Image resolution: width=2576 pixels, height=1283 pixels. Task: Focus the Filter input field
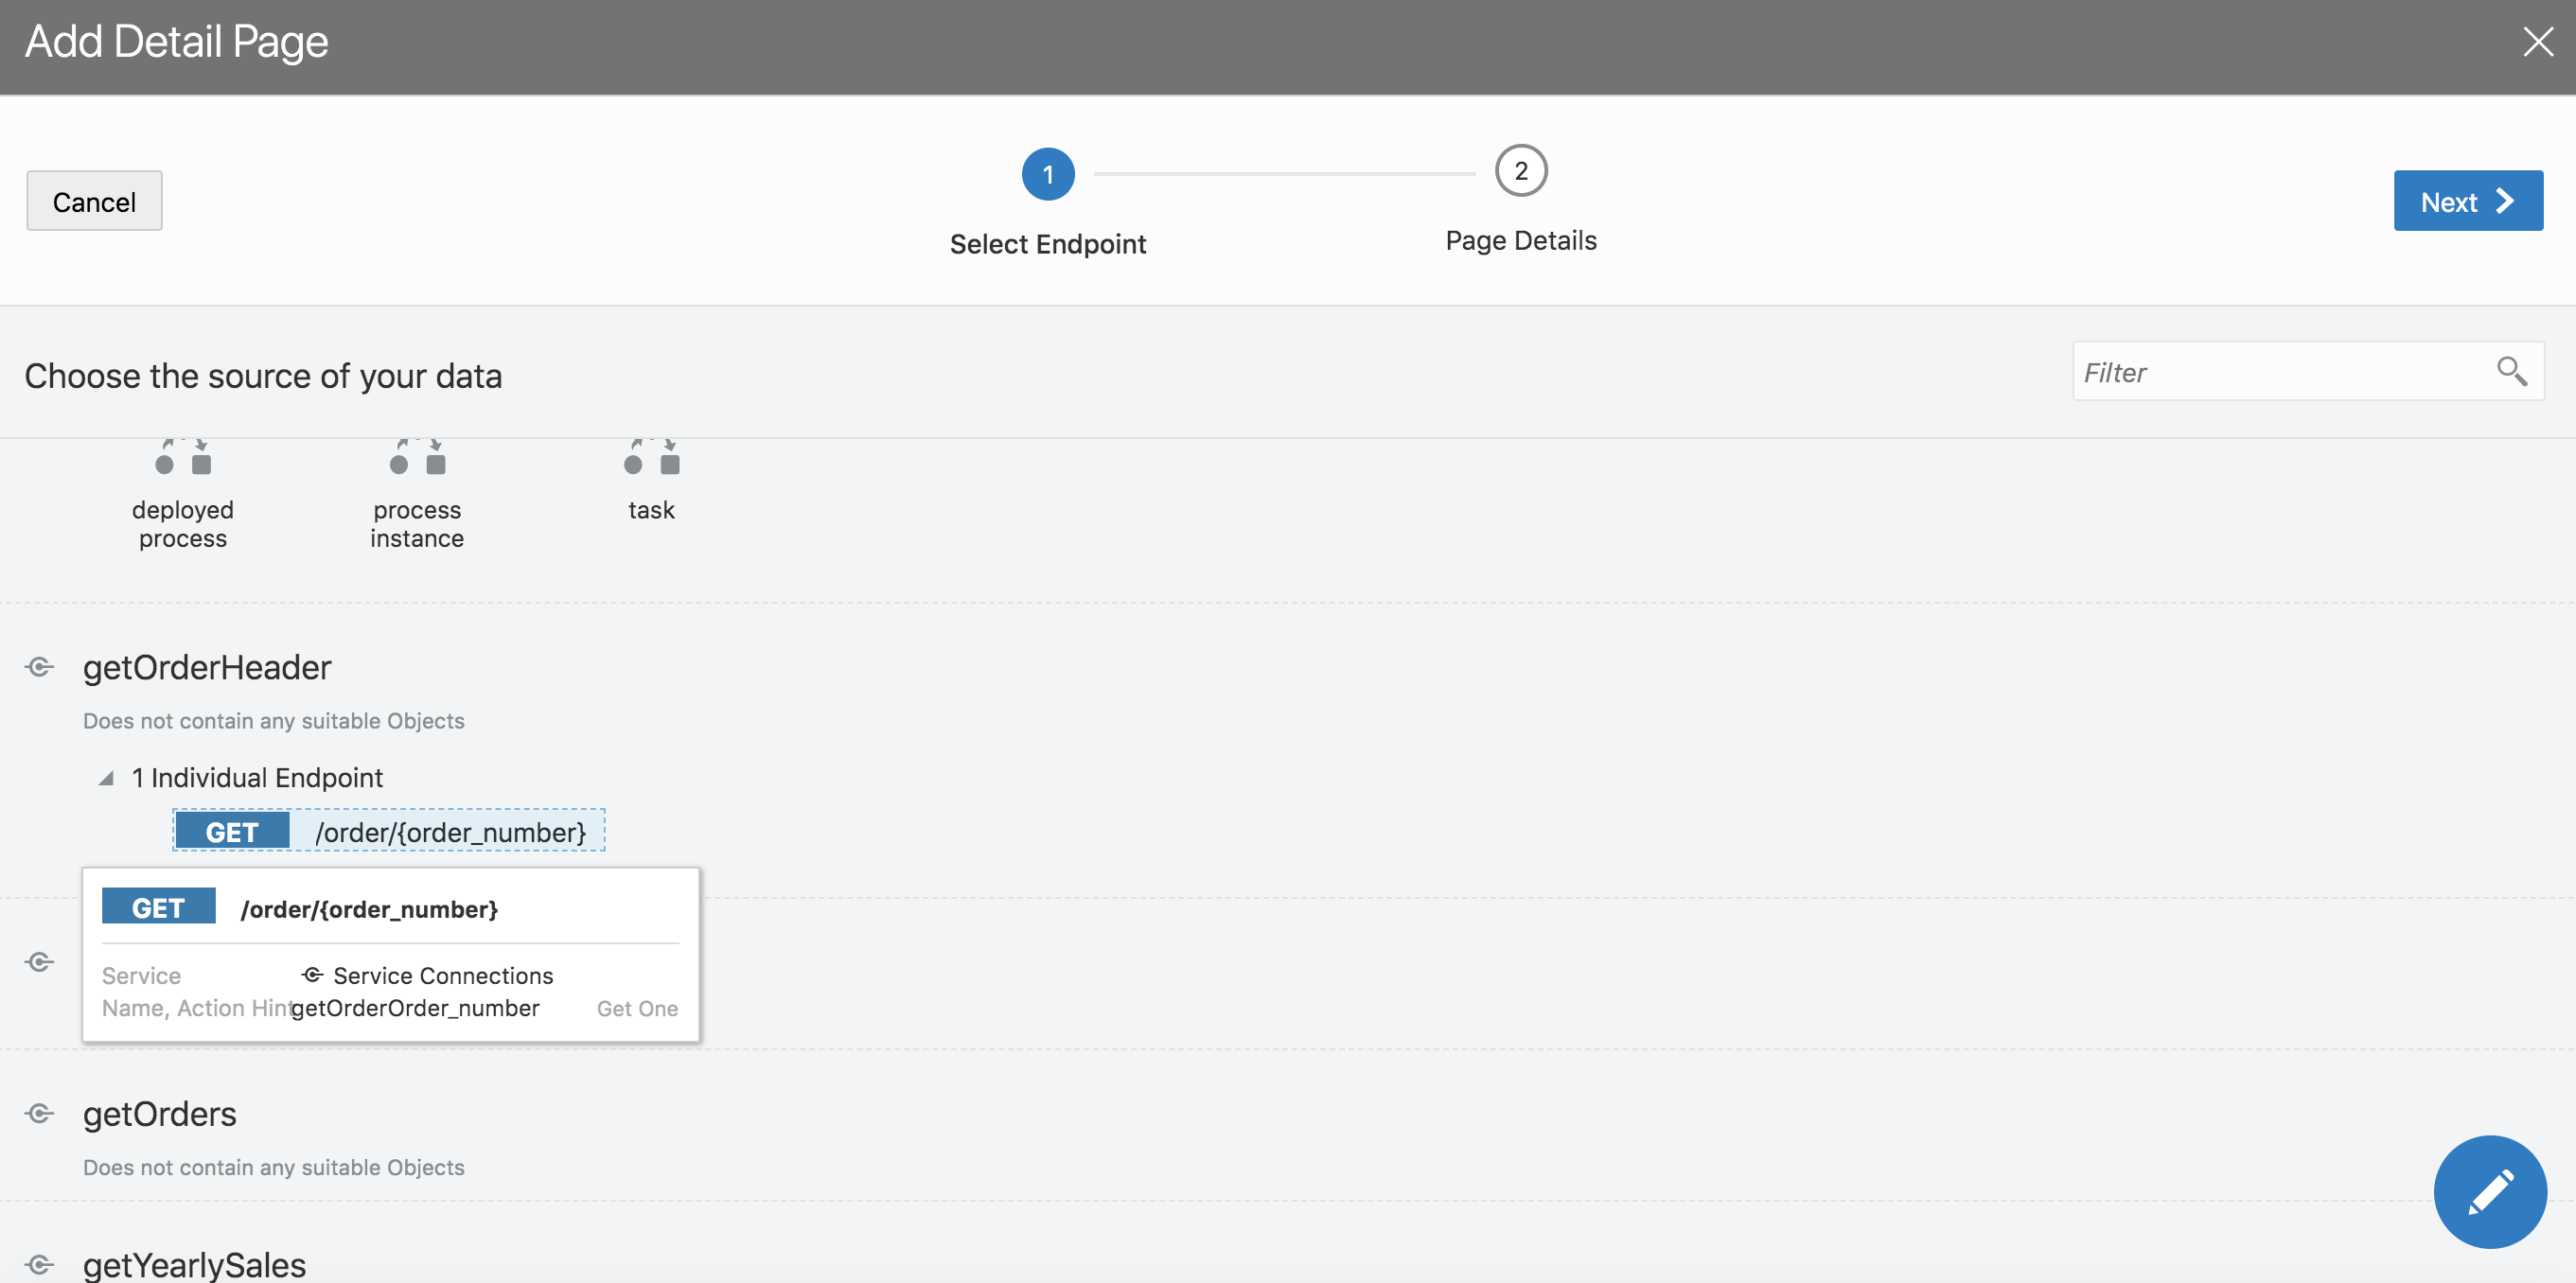click(x=2307, y=372)
